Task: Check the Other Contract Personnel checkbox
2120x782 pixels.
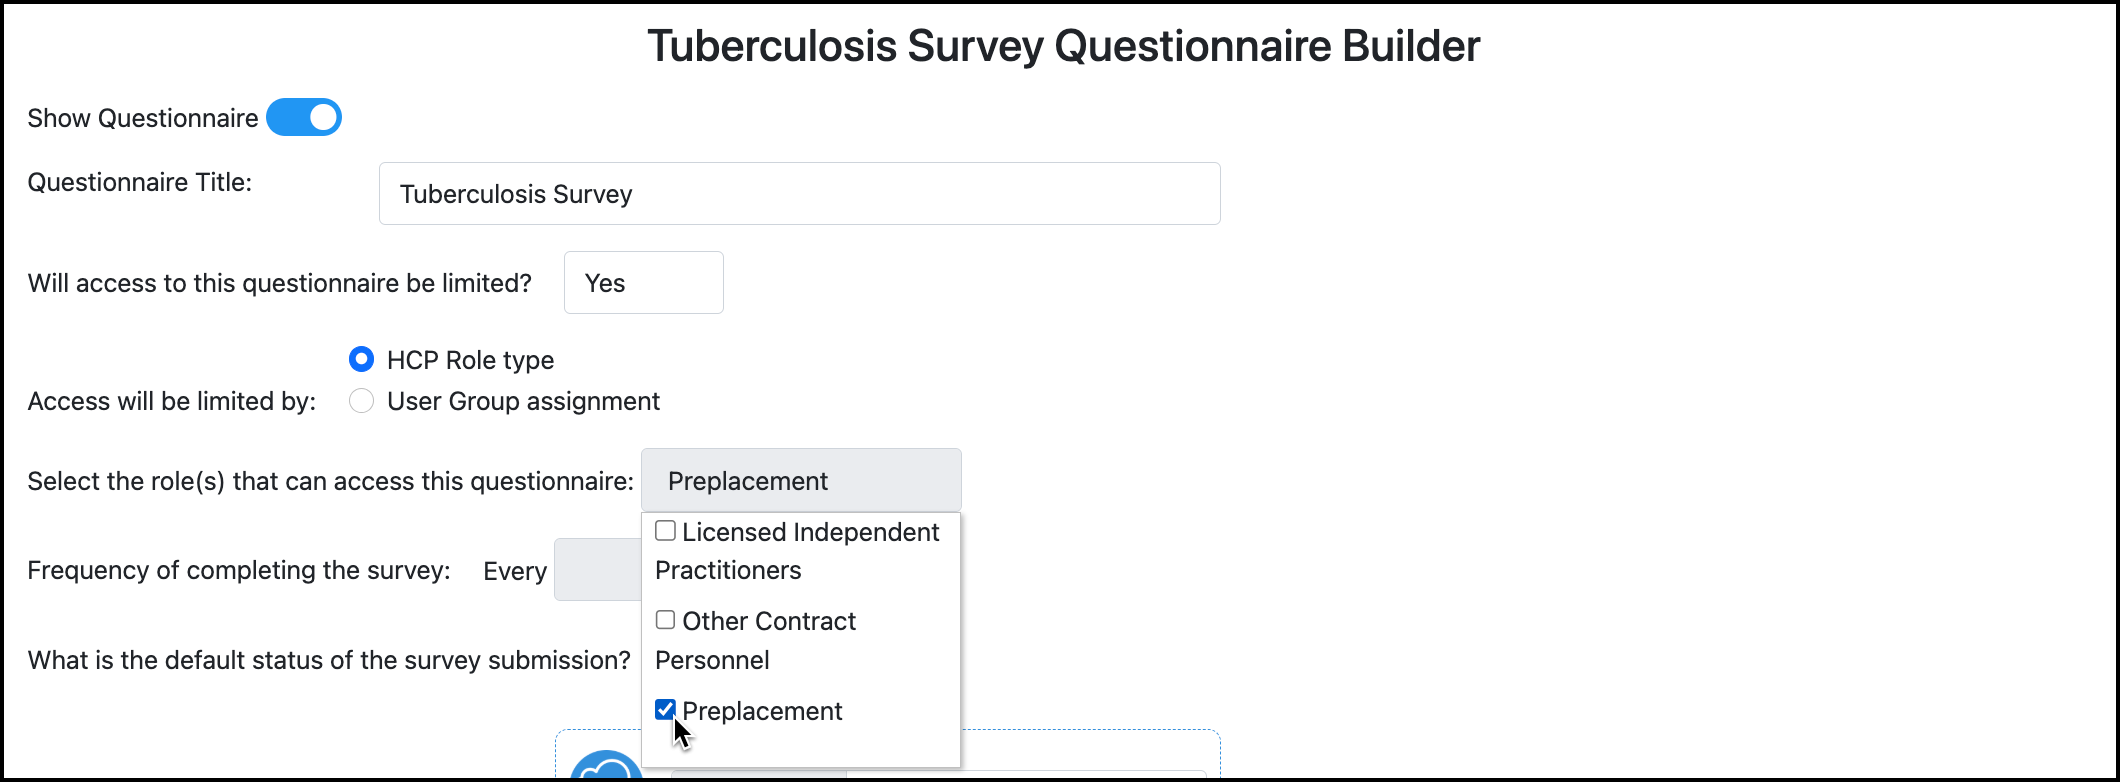Action: pyautogui.click(x=665, y=619)
